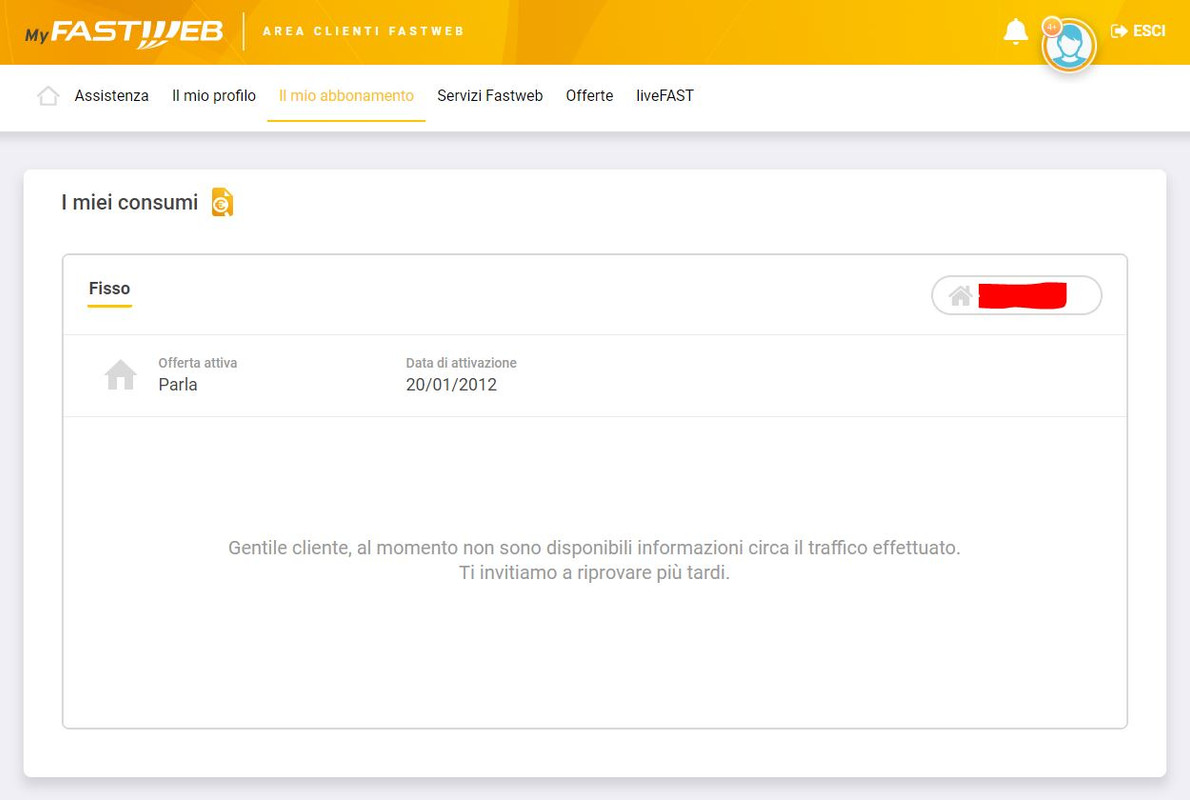
Task: Click the activation date 20/01/2012
Action: pyautogui.click(x=451, y=385)
